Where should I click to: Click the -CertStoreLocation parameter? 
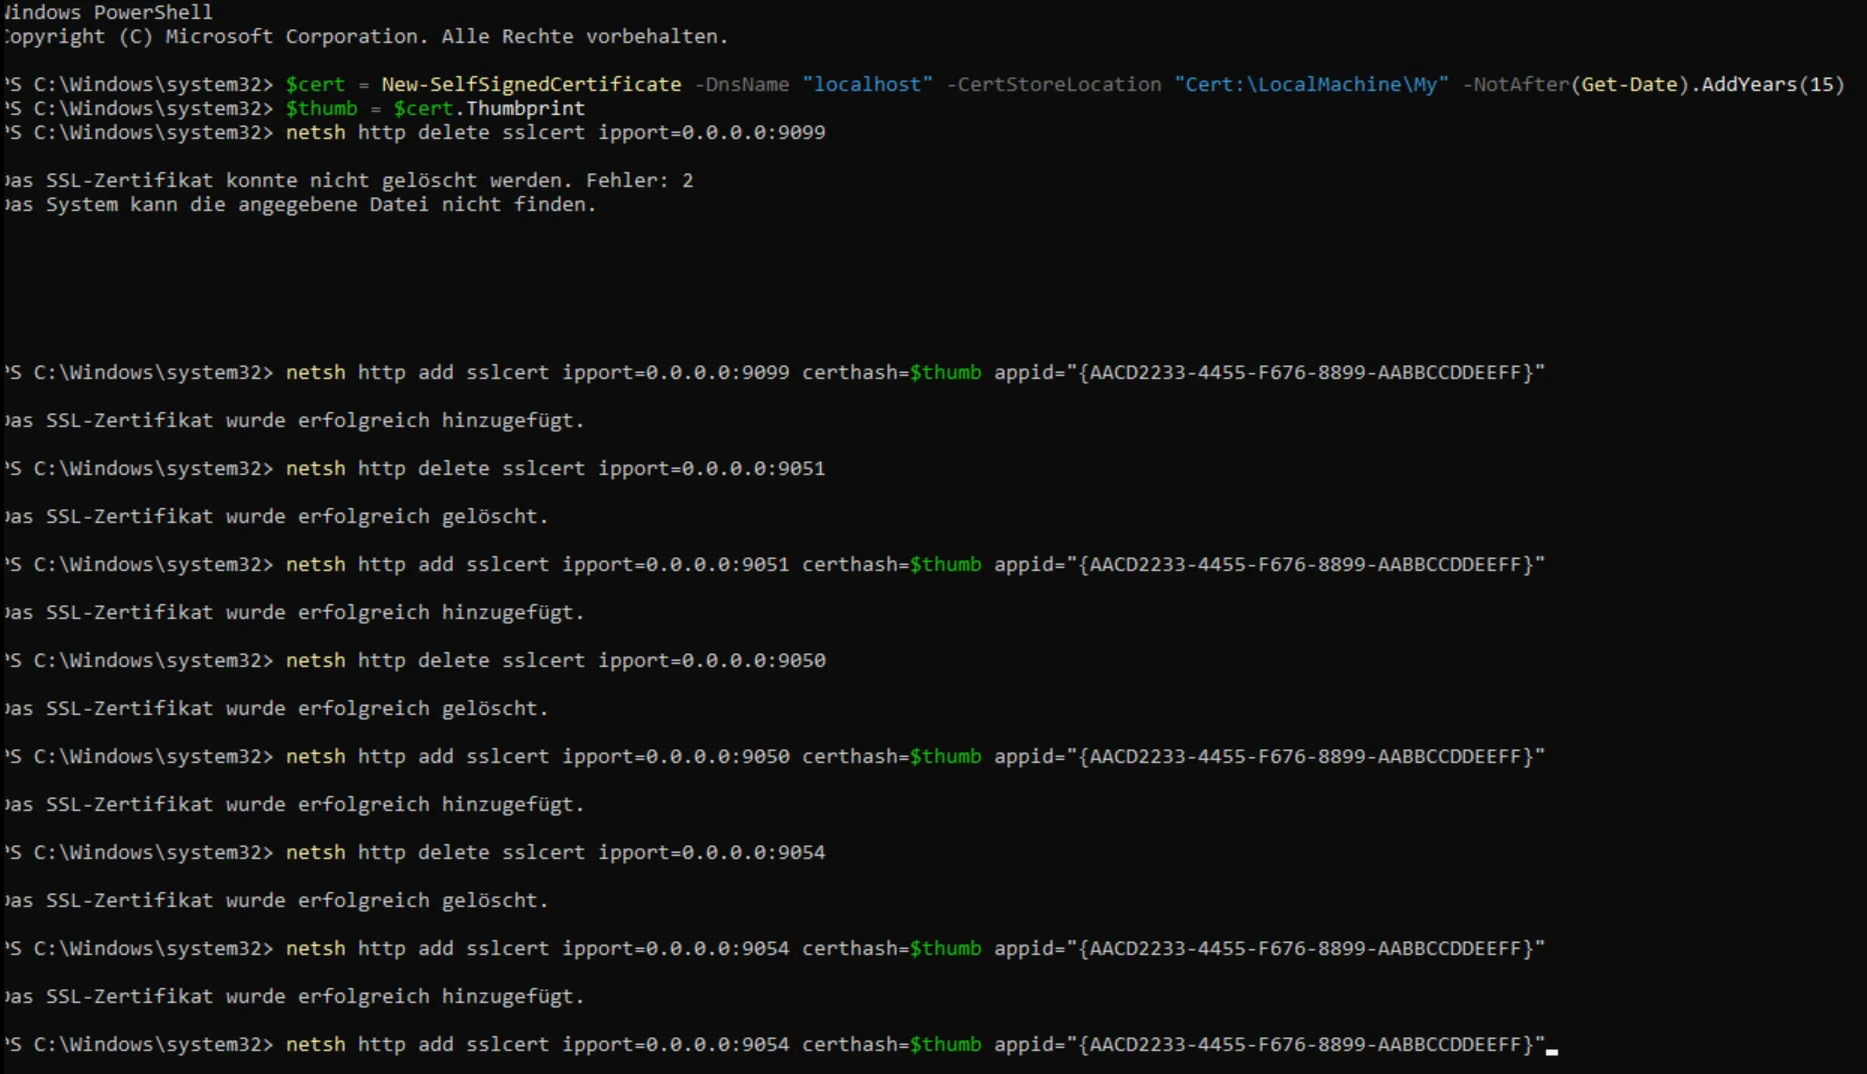coord(1053,84)
